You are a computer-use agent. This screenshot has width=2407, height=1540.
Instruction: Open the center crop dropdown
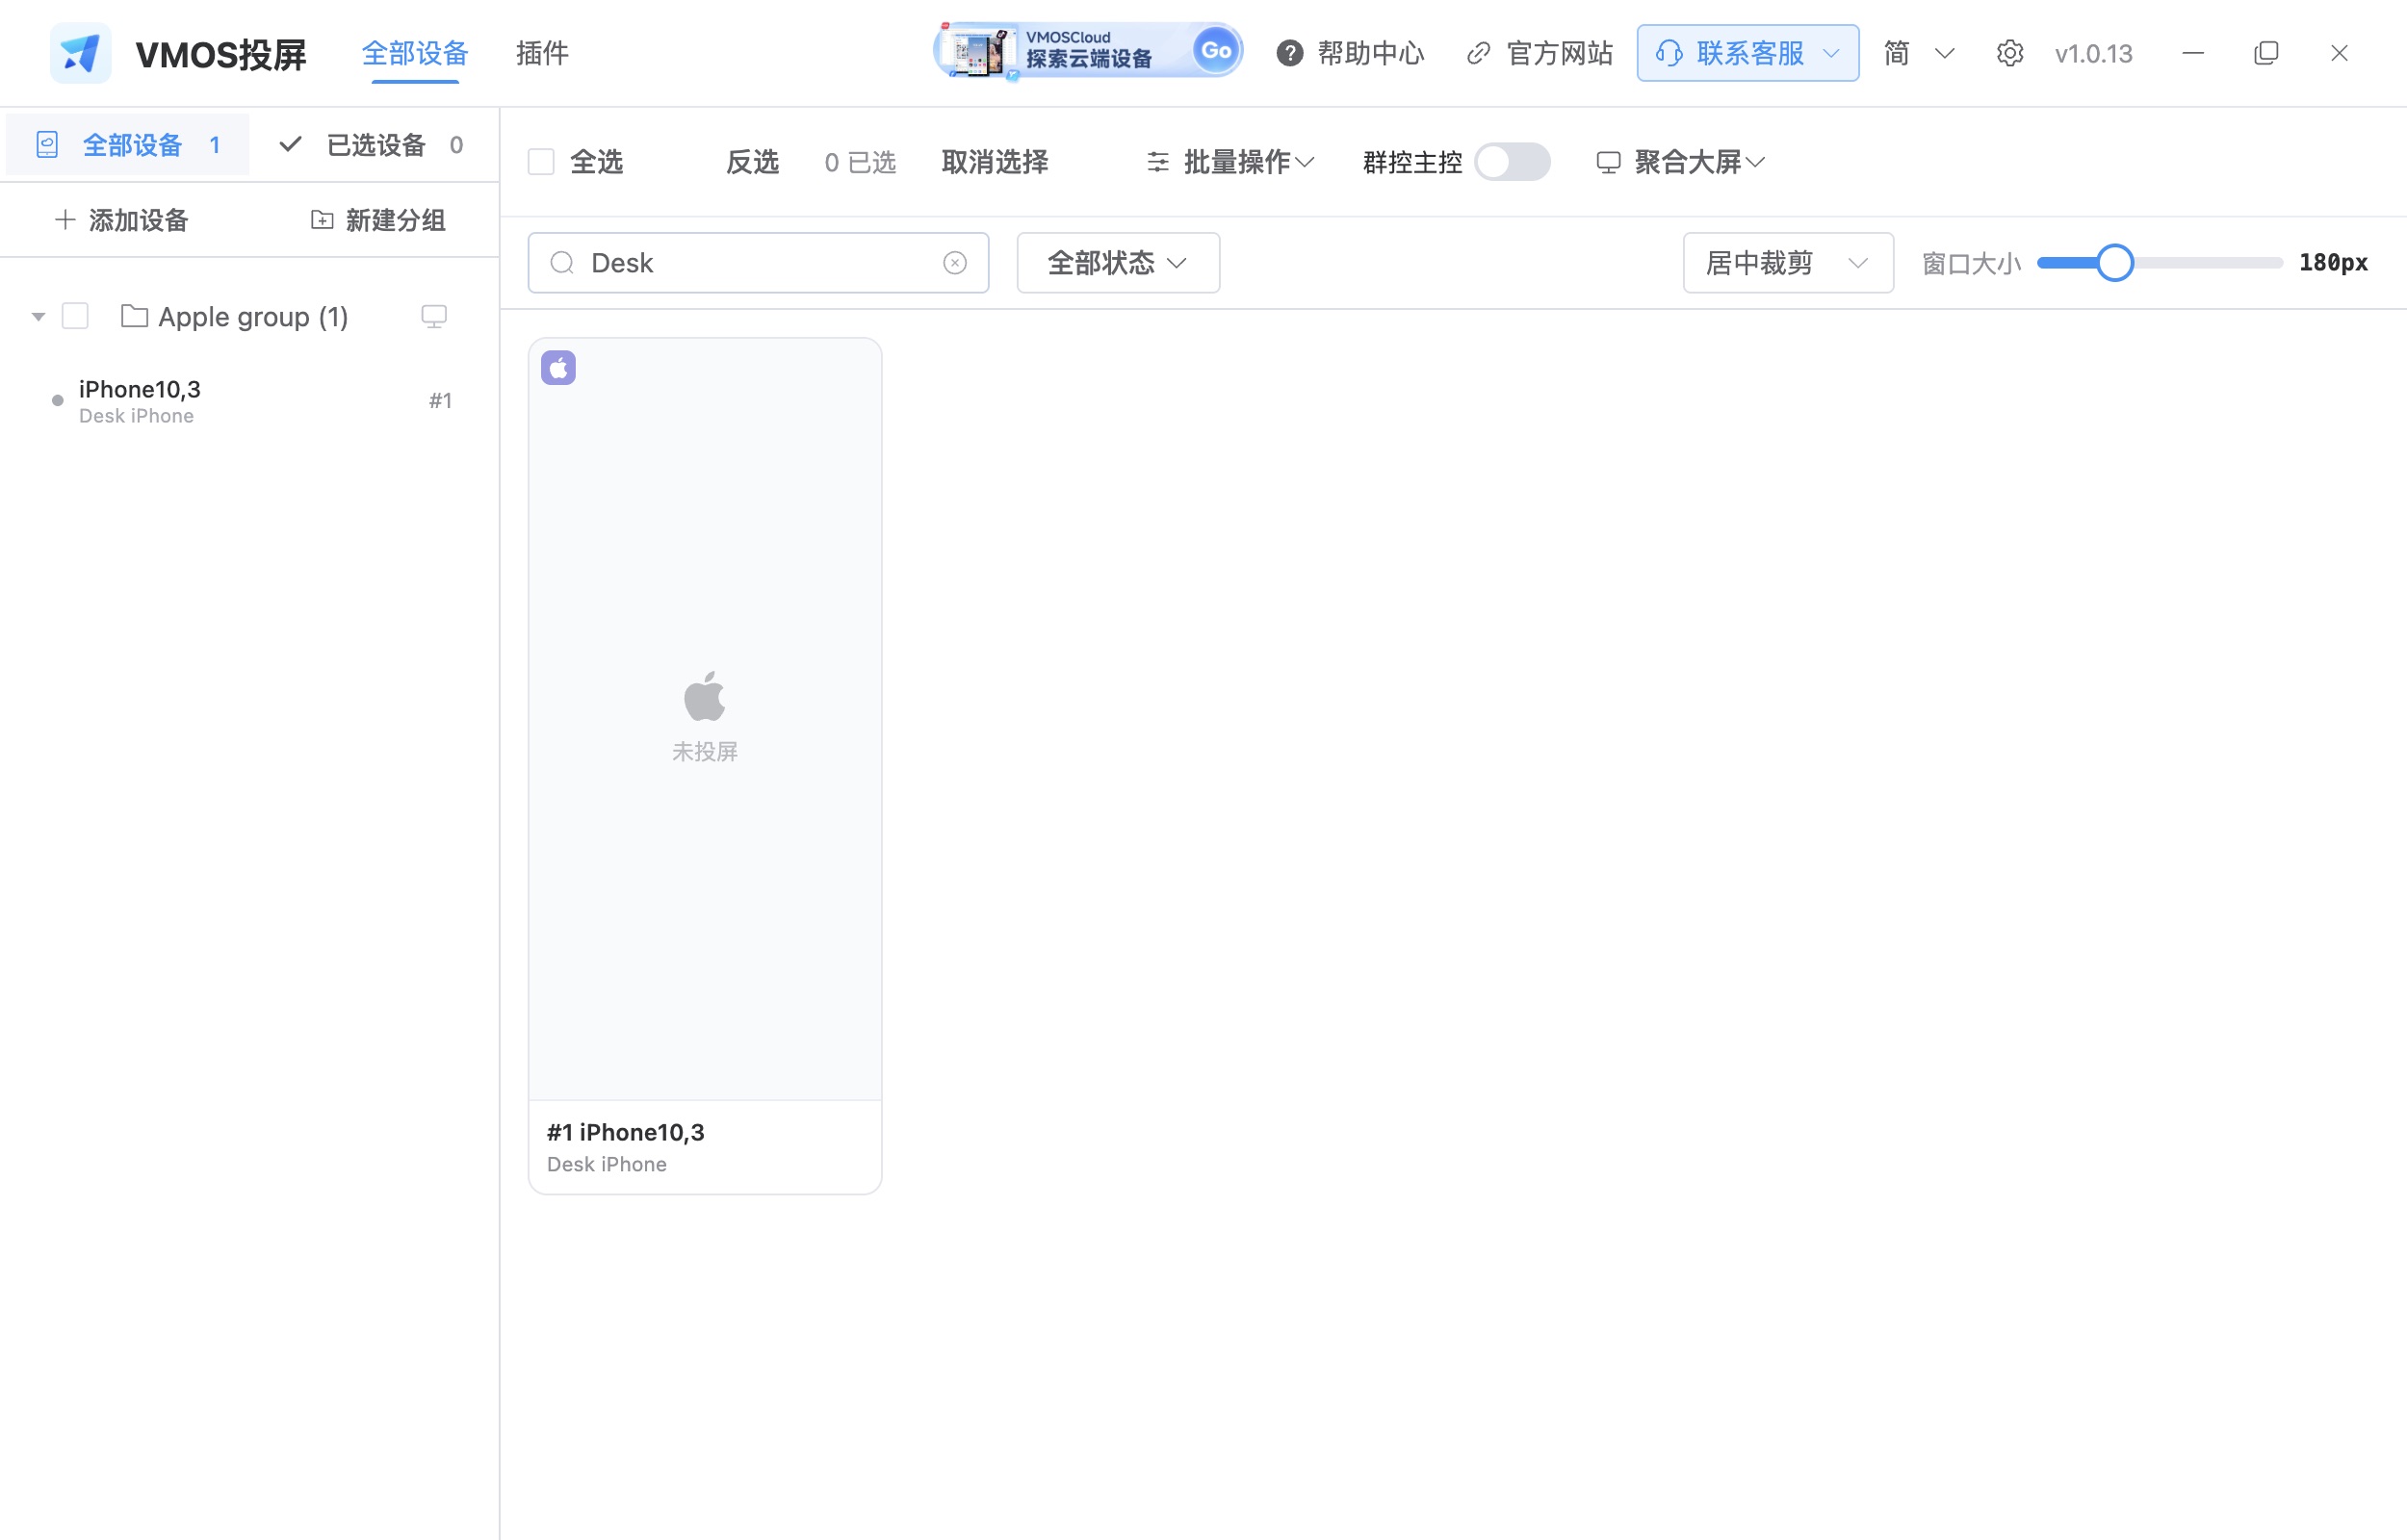1788,263
